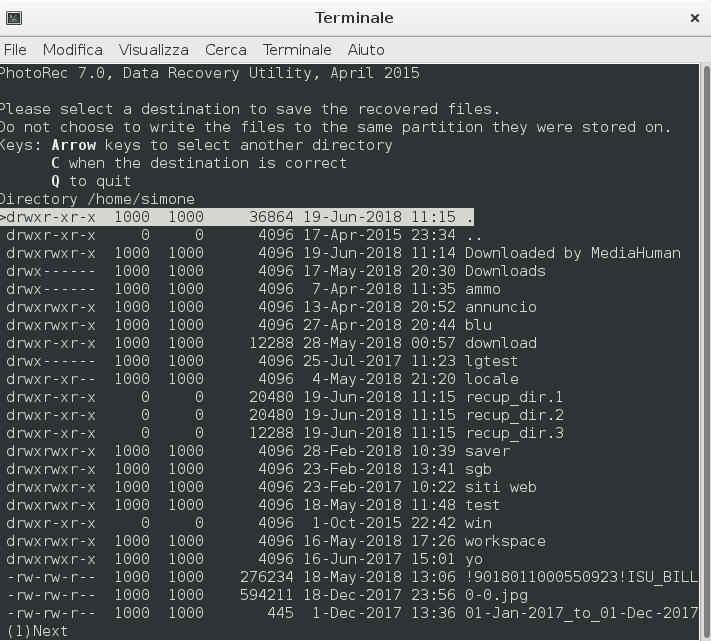Select the Downloads directory entry
Image resolution: width=711 pixels, height=641 pixels.
coord(505,271)
